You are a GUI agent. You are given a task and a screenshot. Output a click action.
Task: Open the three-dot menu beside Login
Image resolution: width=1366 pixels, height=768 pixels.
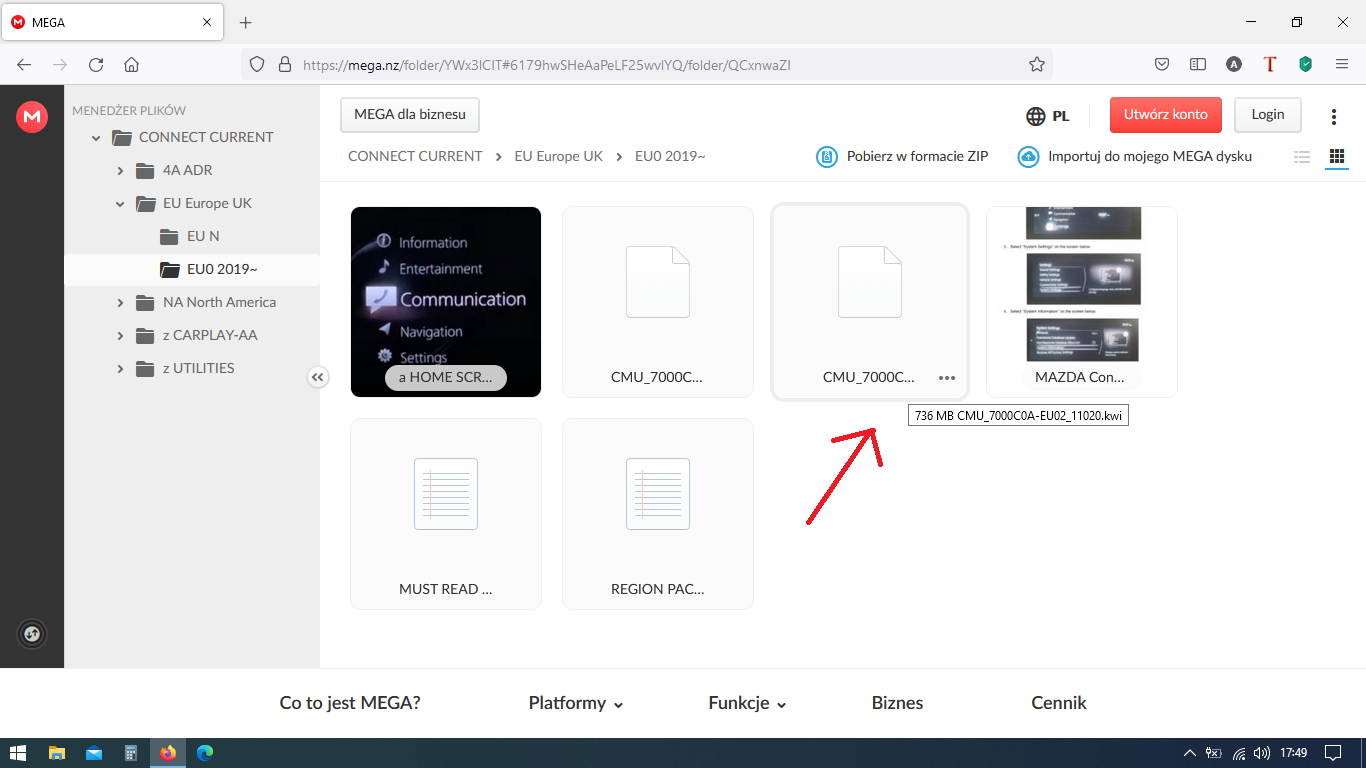click(1333, 116)
